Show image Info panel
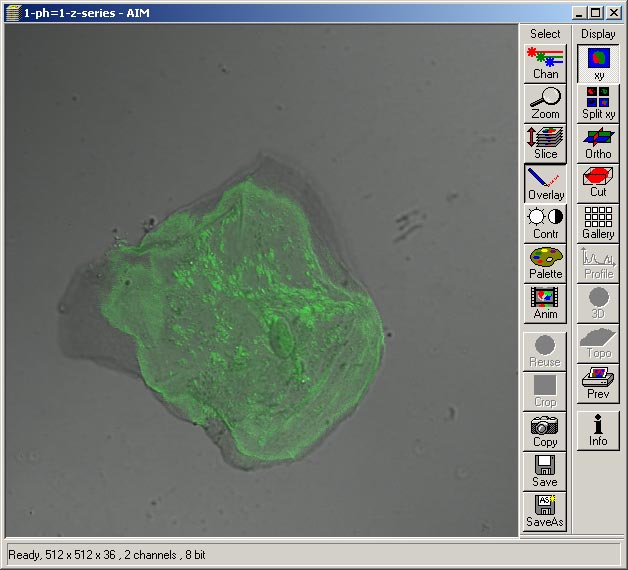The image size is (628, 570). [598, 431]
